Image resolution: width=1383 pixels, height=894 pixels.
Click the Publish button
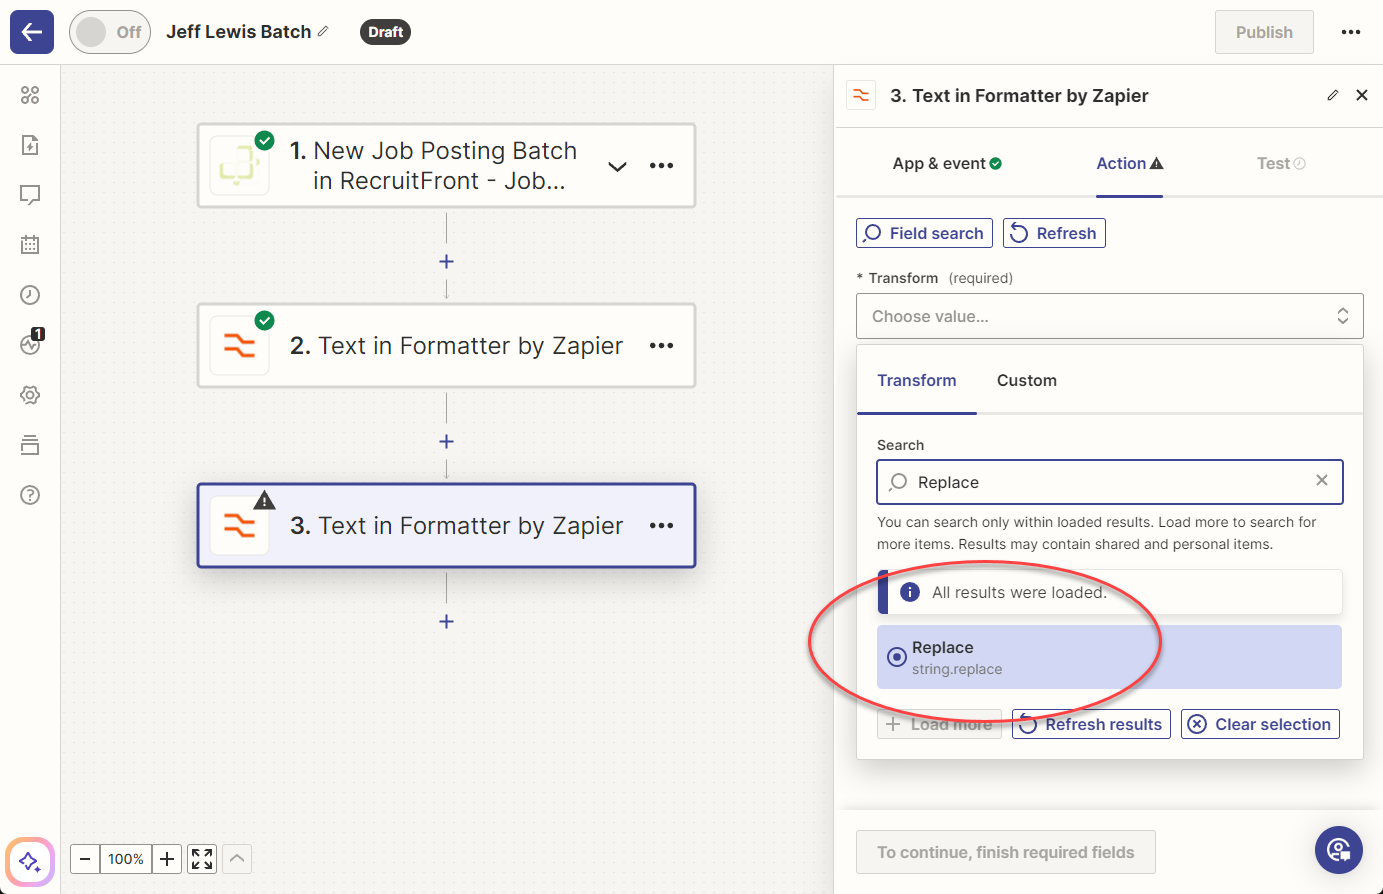click(x=1264, y=32)
